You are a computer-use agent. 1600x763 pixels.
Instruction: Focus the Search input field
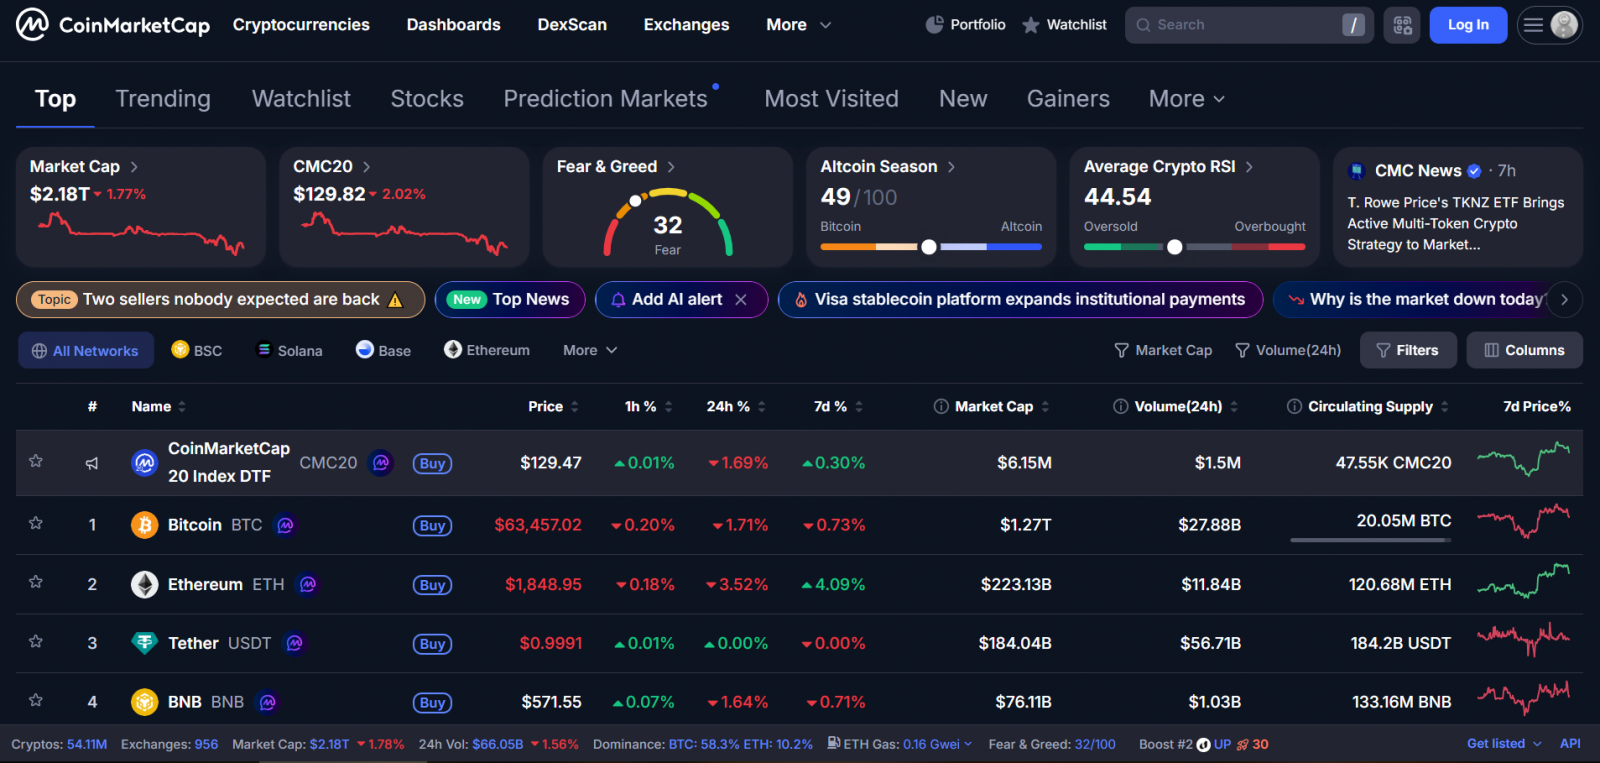1249,25
